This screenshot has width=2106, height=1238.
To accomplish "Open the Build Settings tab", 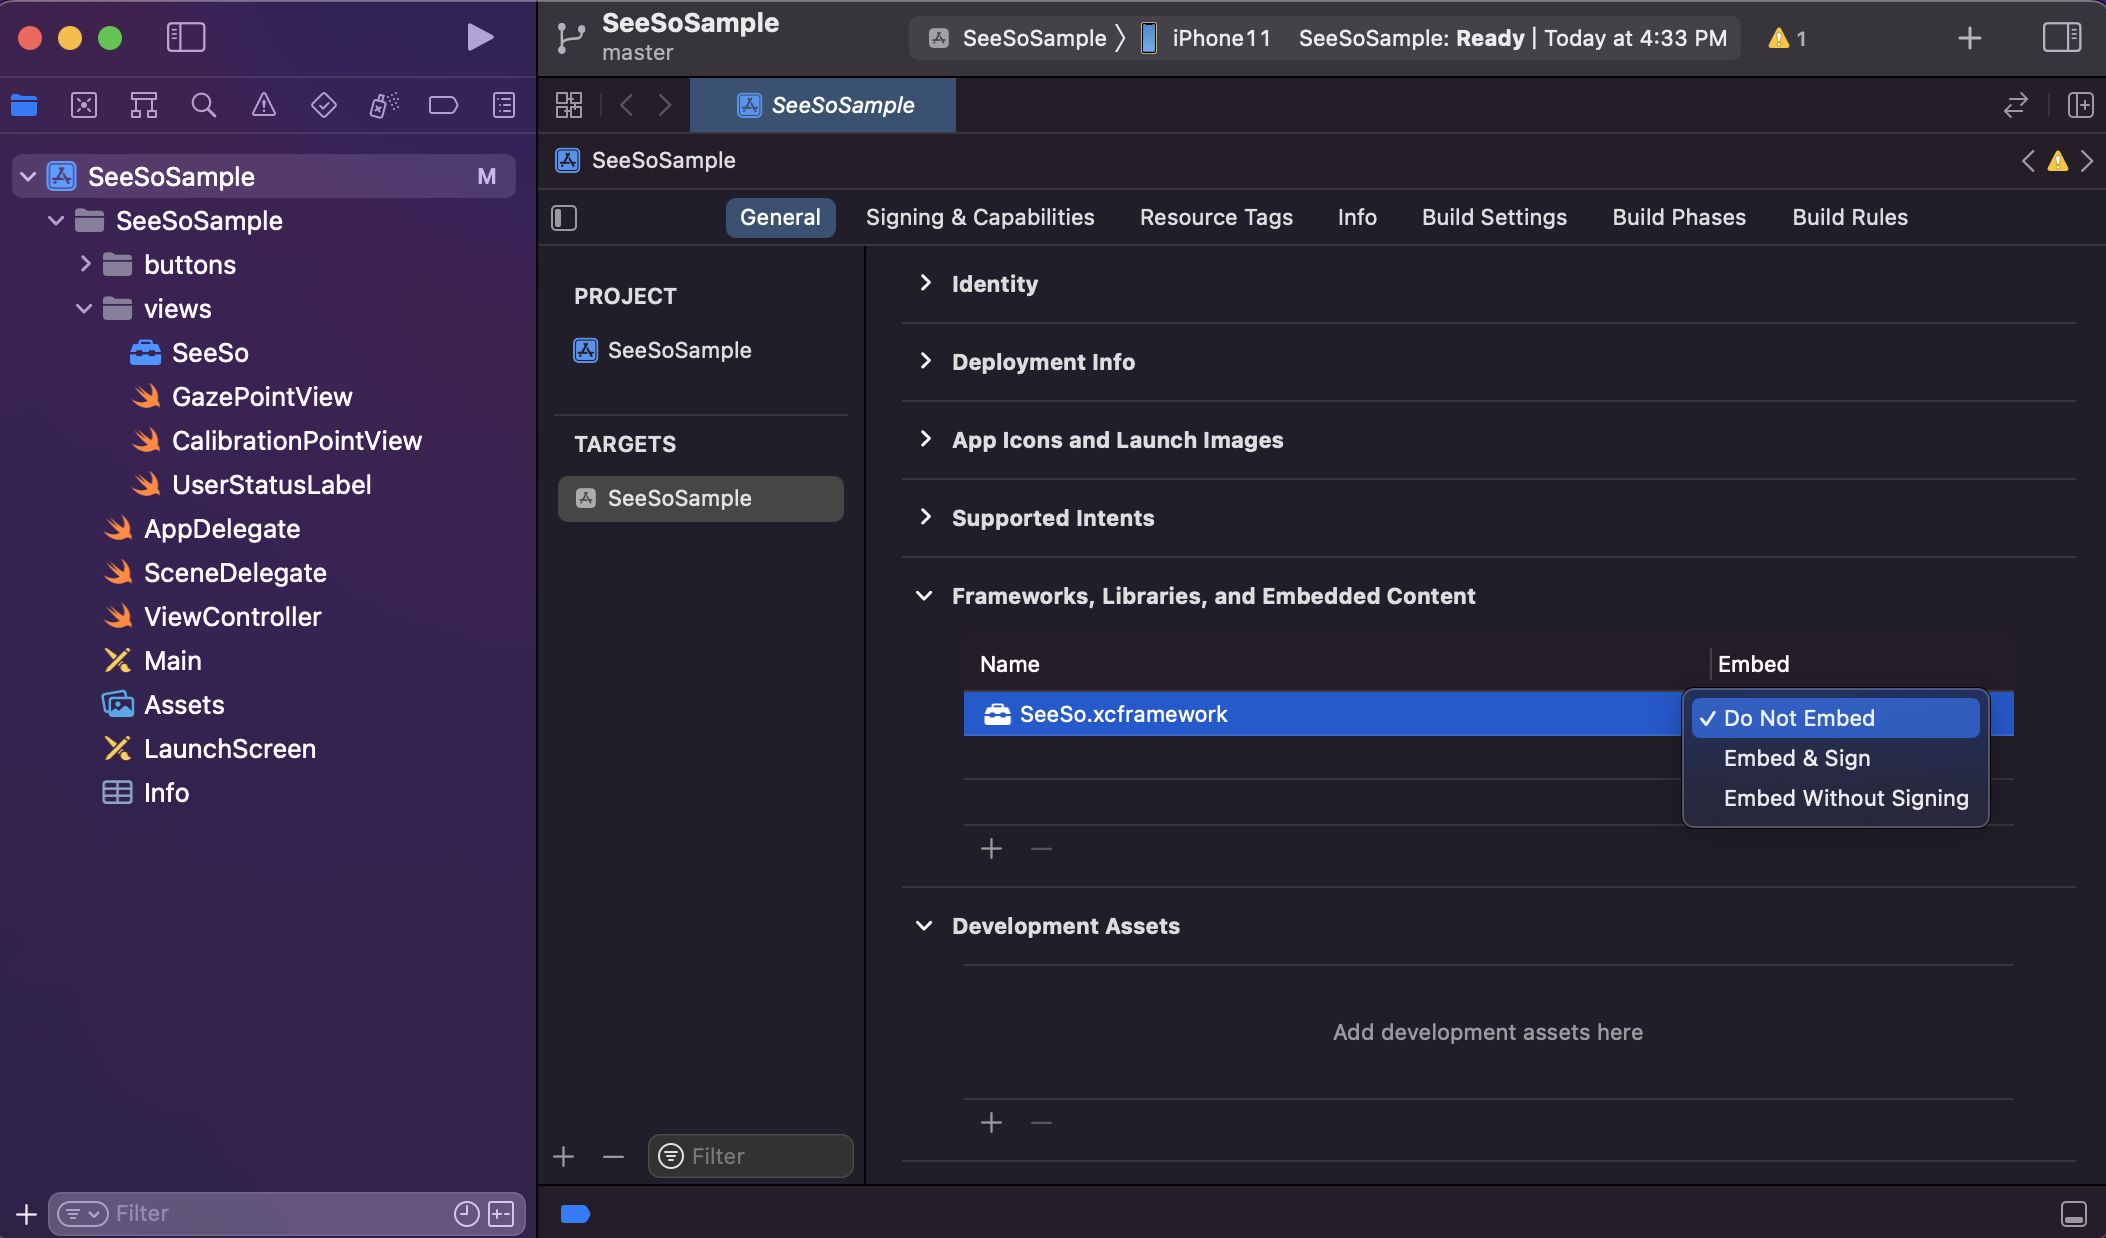I will coord(1494,218).
